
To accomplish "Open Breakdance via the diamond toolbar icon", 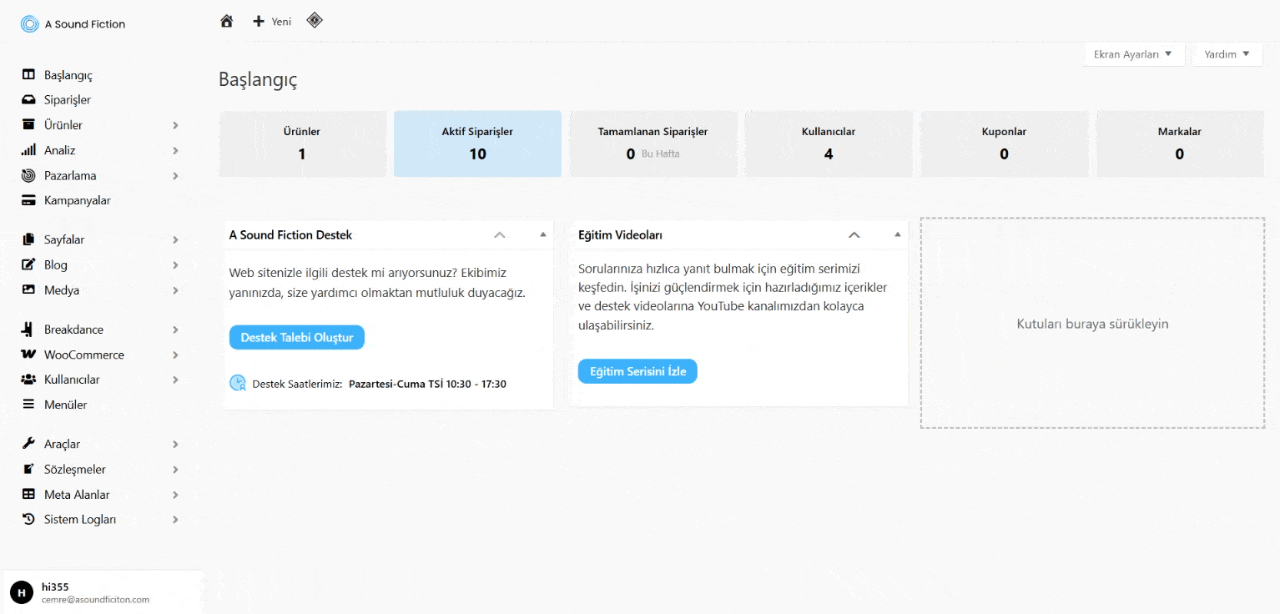I will click(x=314, y=20).
